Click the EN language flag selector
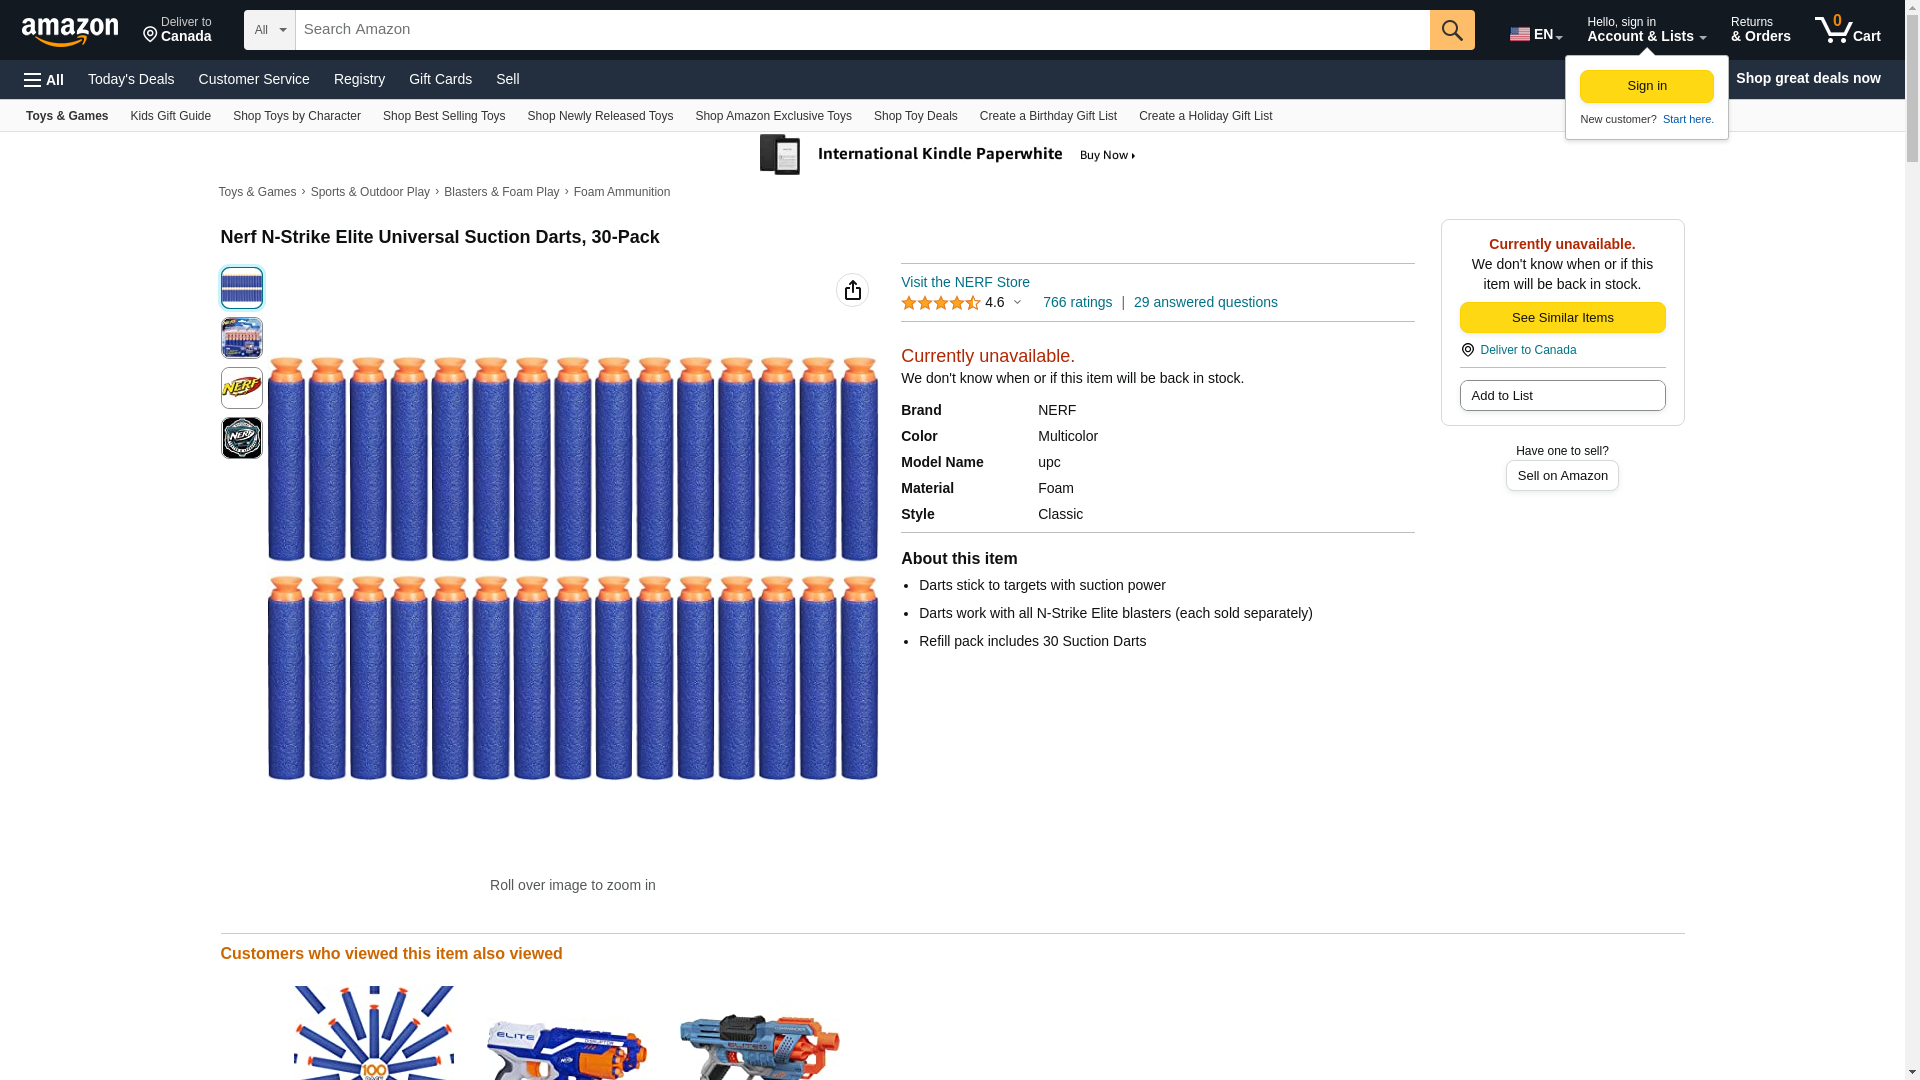 click(x=1535, y=33)
